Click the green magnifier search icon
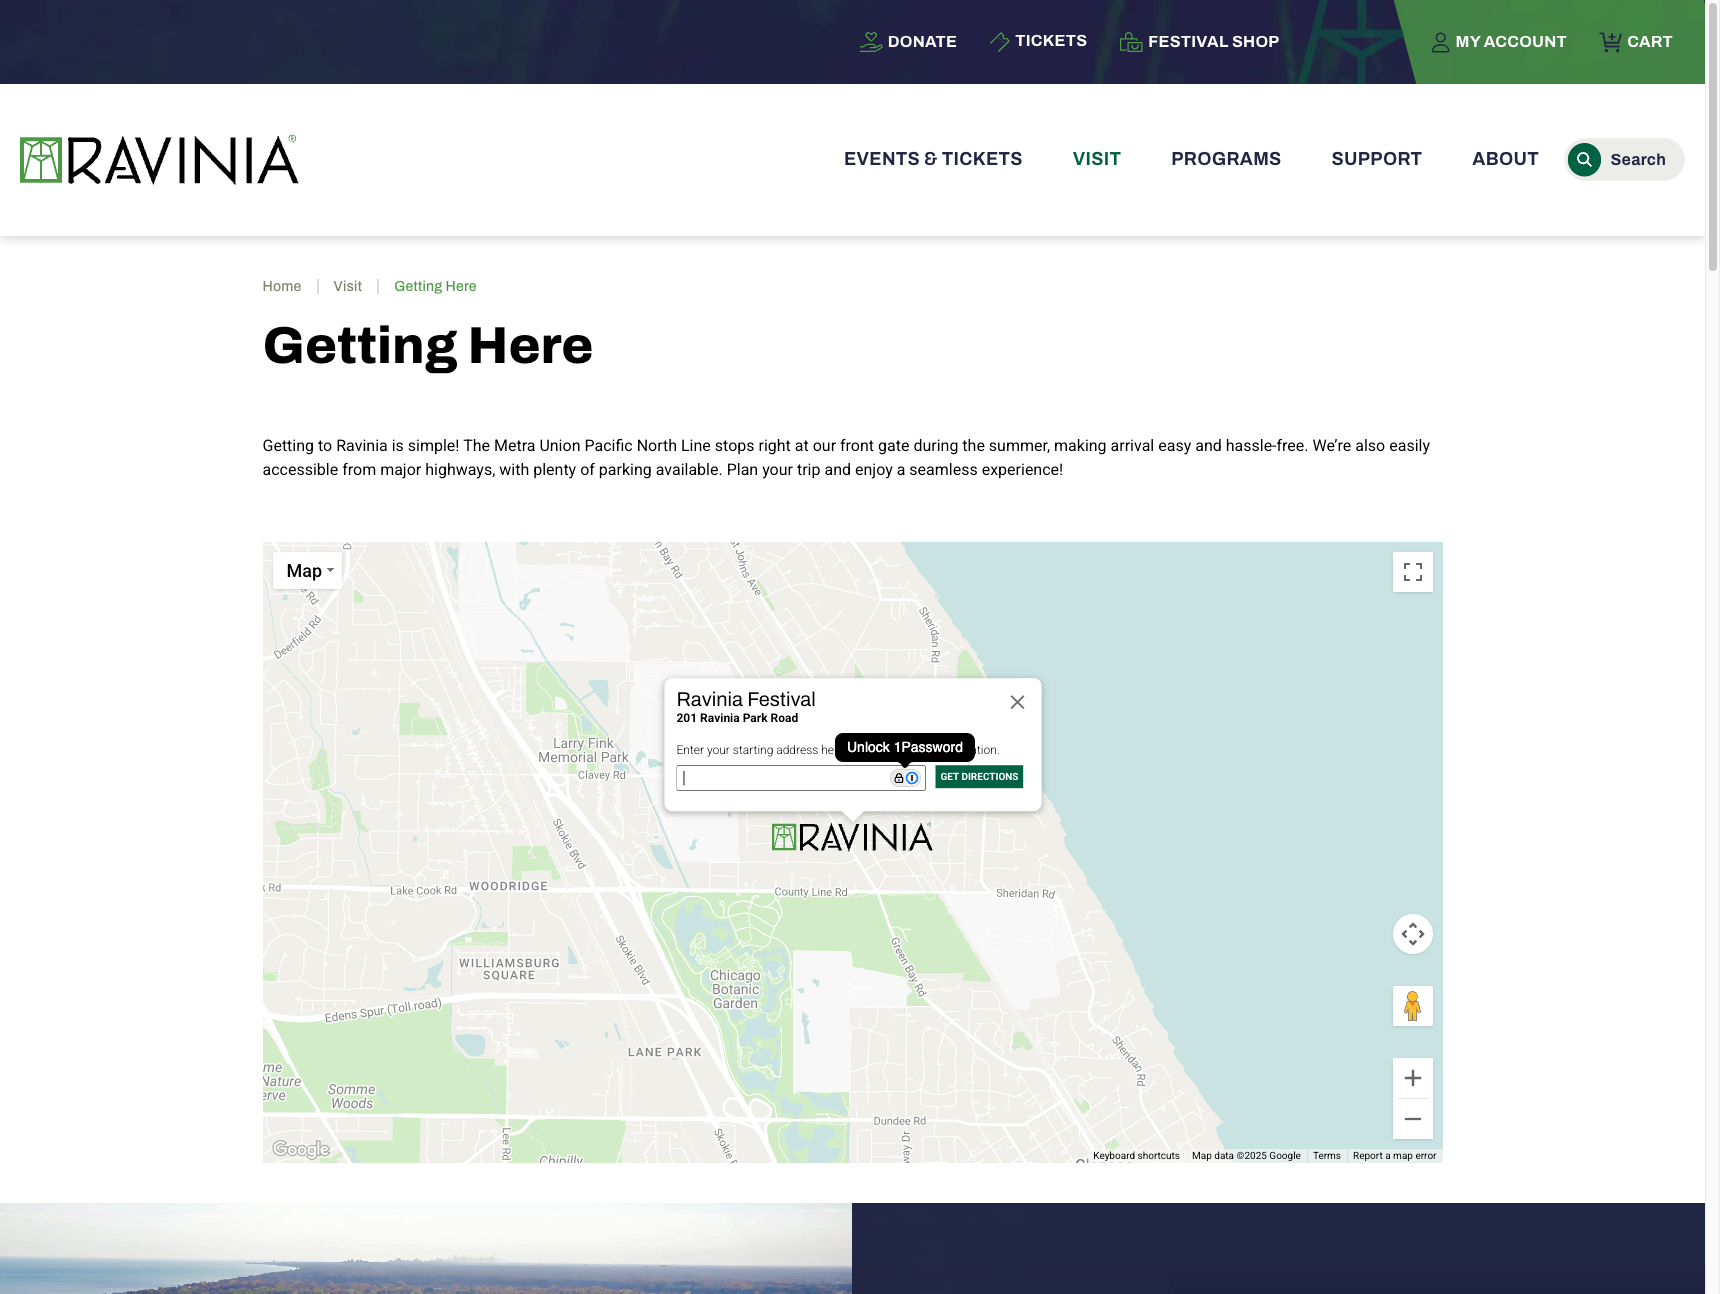The width and height of the screenshot is (1720, 1294). coord(1584,160)
